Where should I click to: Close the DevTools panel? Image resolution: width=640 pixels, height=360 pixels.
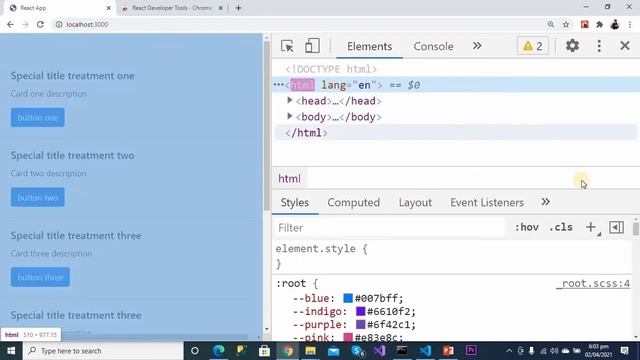point(625,46)
